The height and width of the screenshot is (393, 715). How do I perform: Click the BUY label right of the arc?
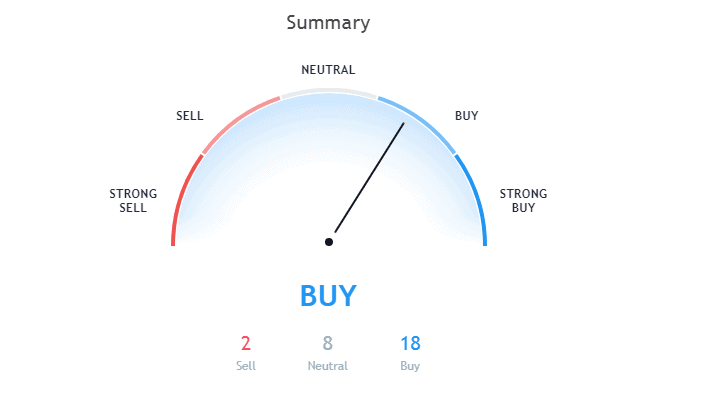coord(466,116)
